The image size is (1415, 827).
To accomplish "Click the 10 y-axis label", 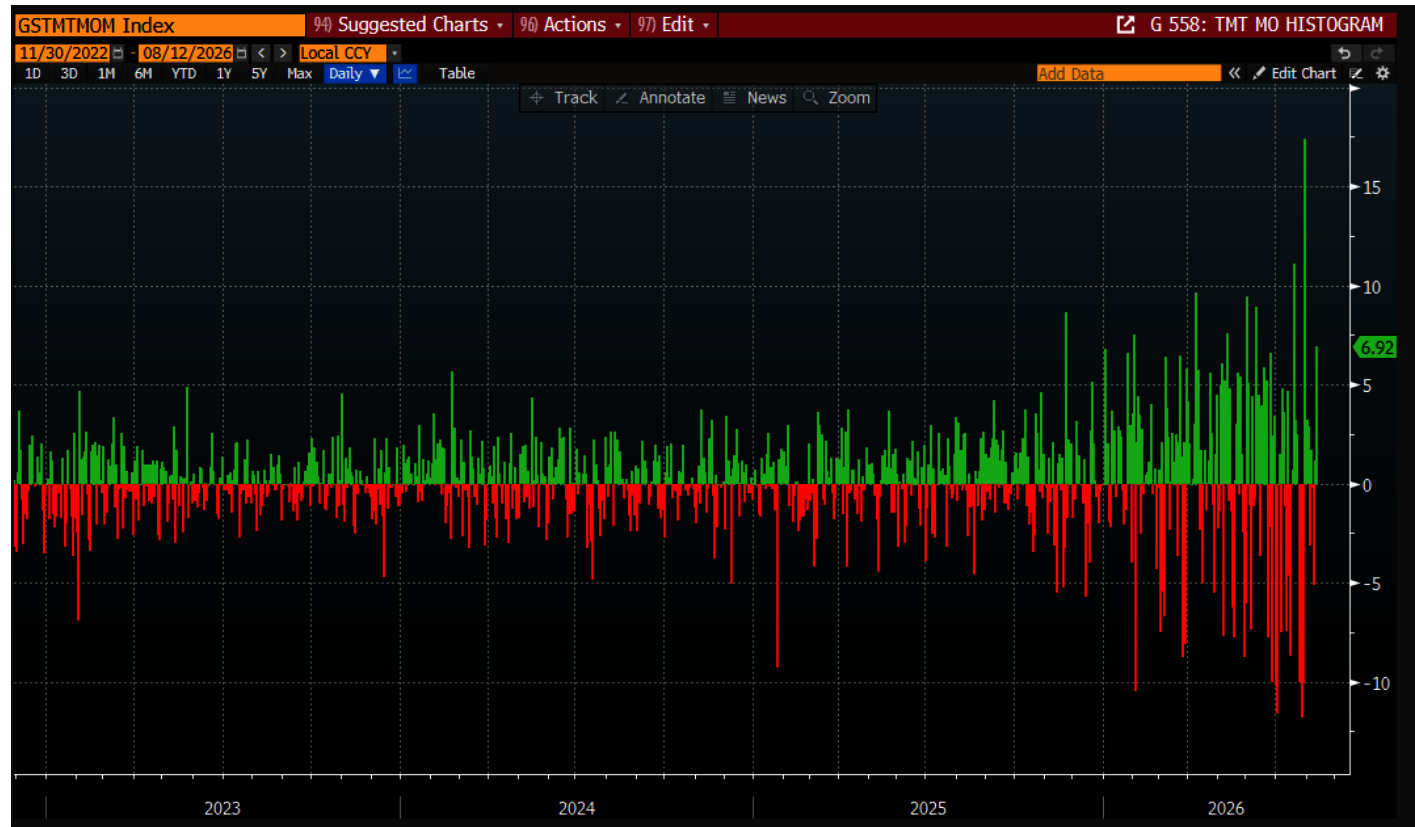I will point(1371,287).
